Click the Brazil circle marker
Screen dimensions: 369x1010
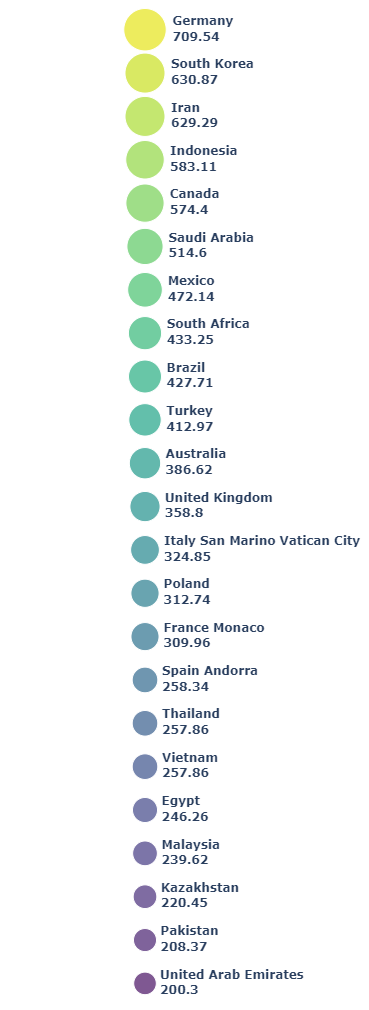pos(145,376)
